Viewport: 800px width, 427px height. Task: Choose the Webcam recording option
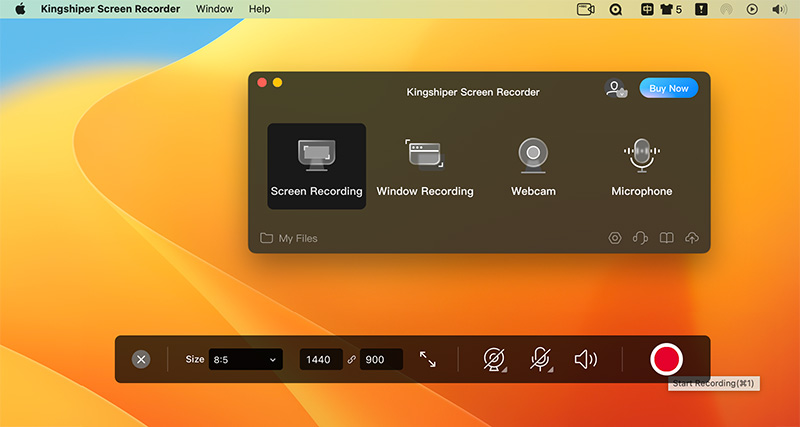pos(533,166)
